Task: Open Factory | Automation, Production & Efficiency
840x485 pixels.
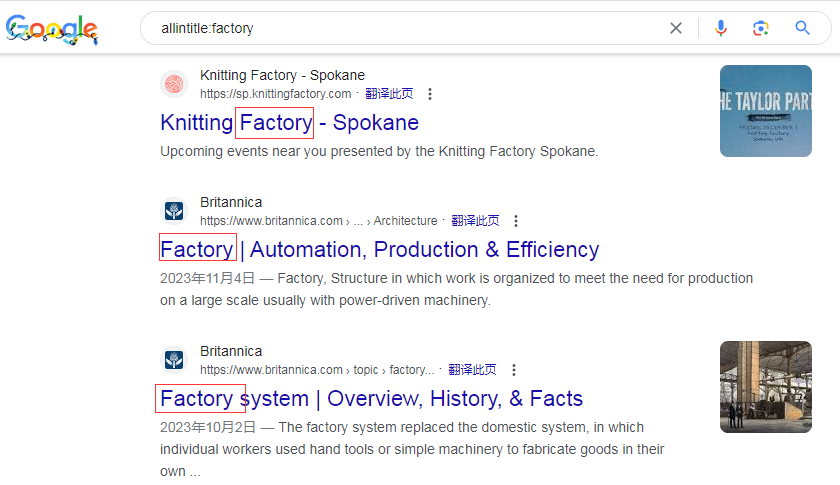Action: (379, 250)
